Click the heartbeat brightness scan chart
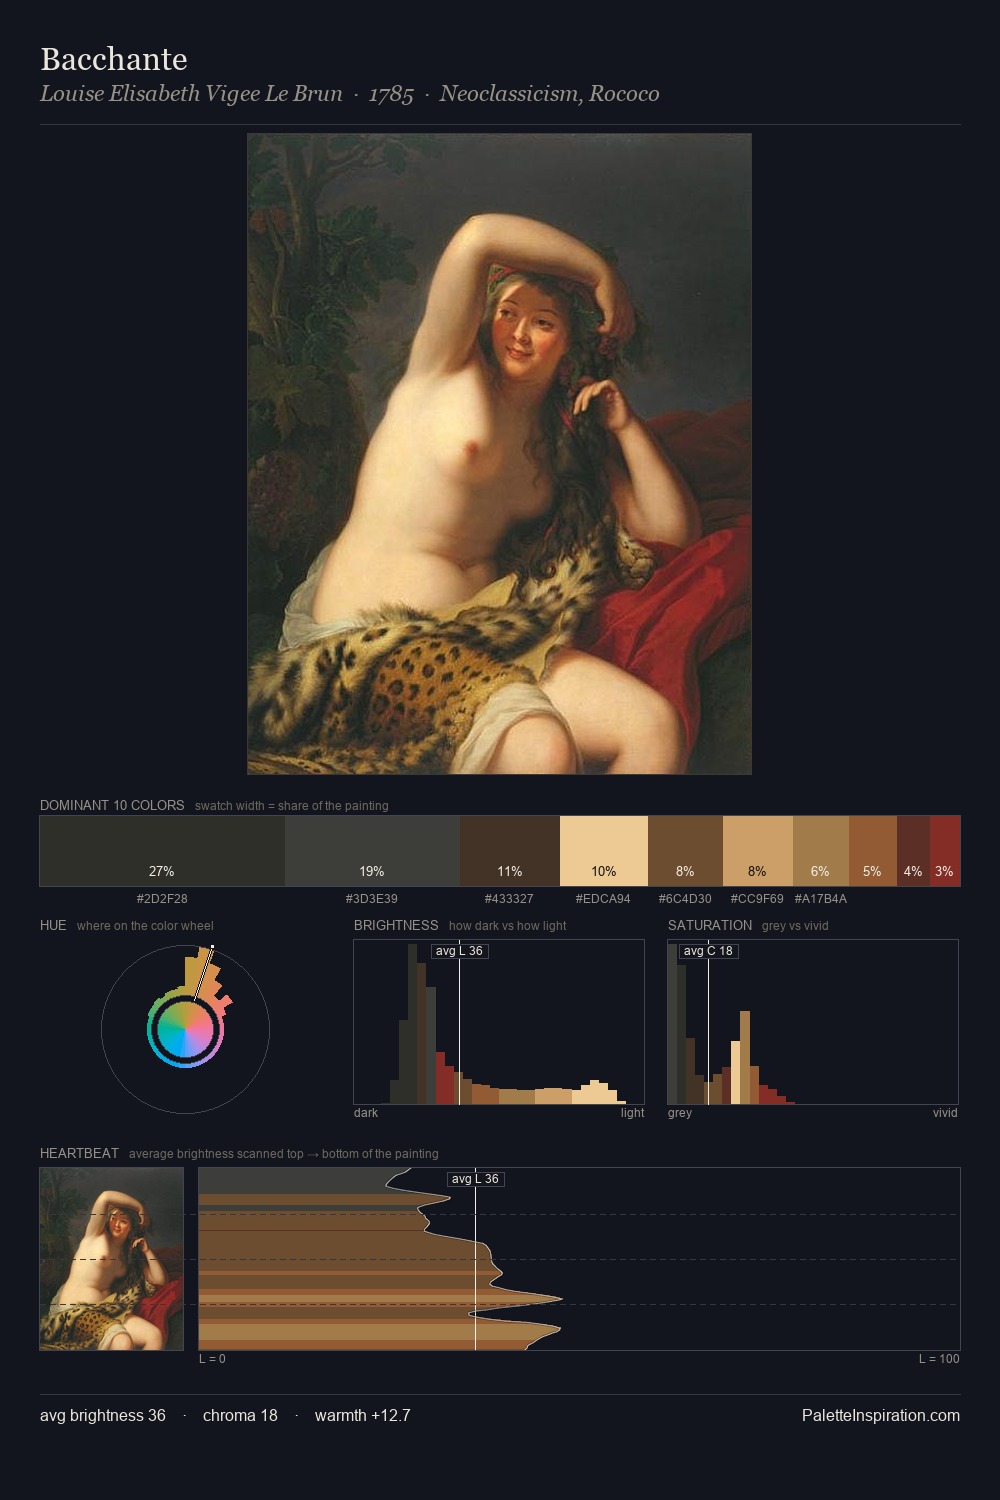1000x1500 pixels. 579,1259
